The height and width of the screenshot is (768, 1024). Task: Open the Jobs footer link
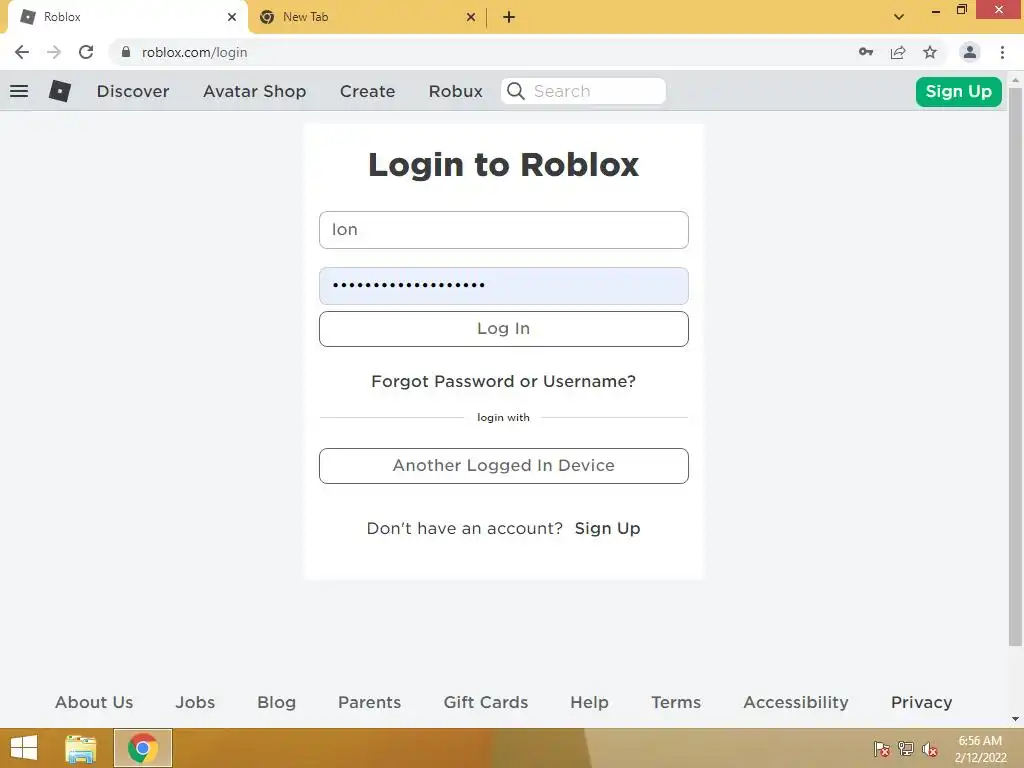tap(195, 702)
